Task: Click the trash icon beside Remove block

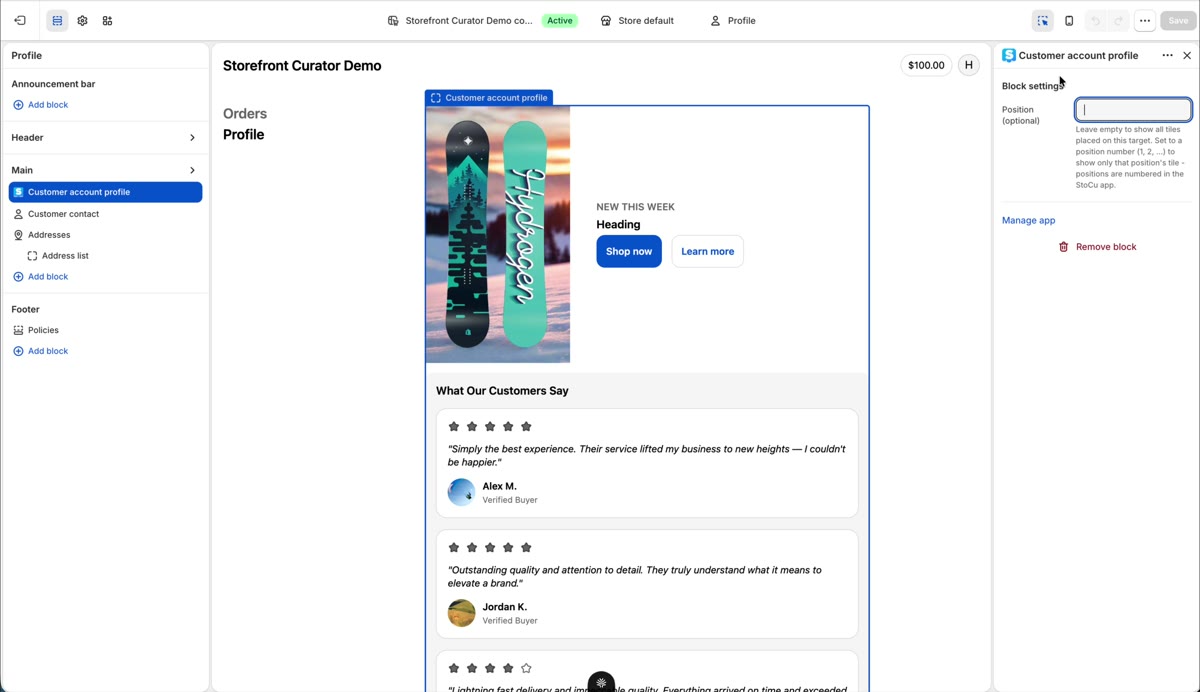Action: [1063, 247]
